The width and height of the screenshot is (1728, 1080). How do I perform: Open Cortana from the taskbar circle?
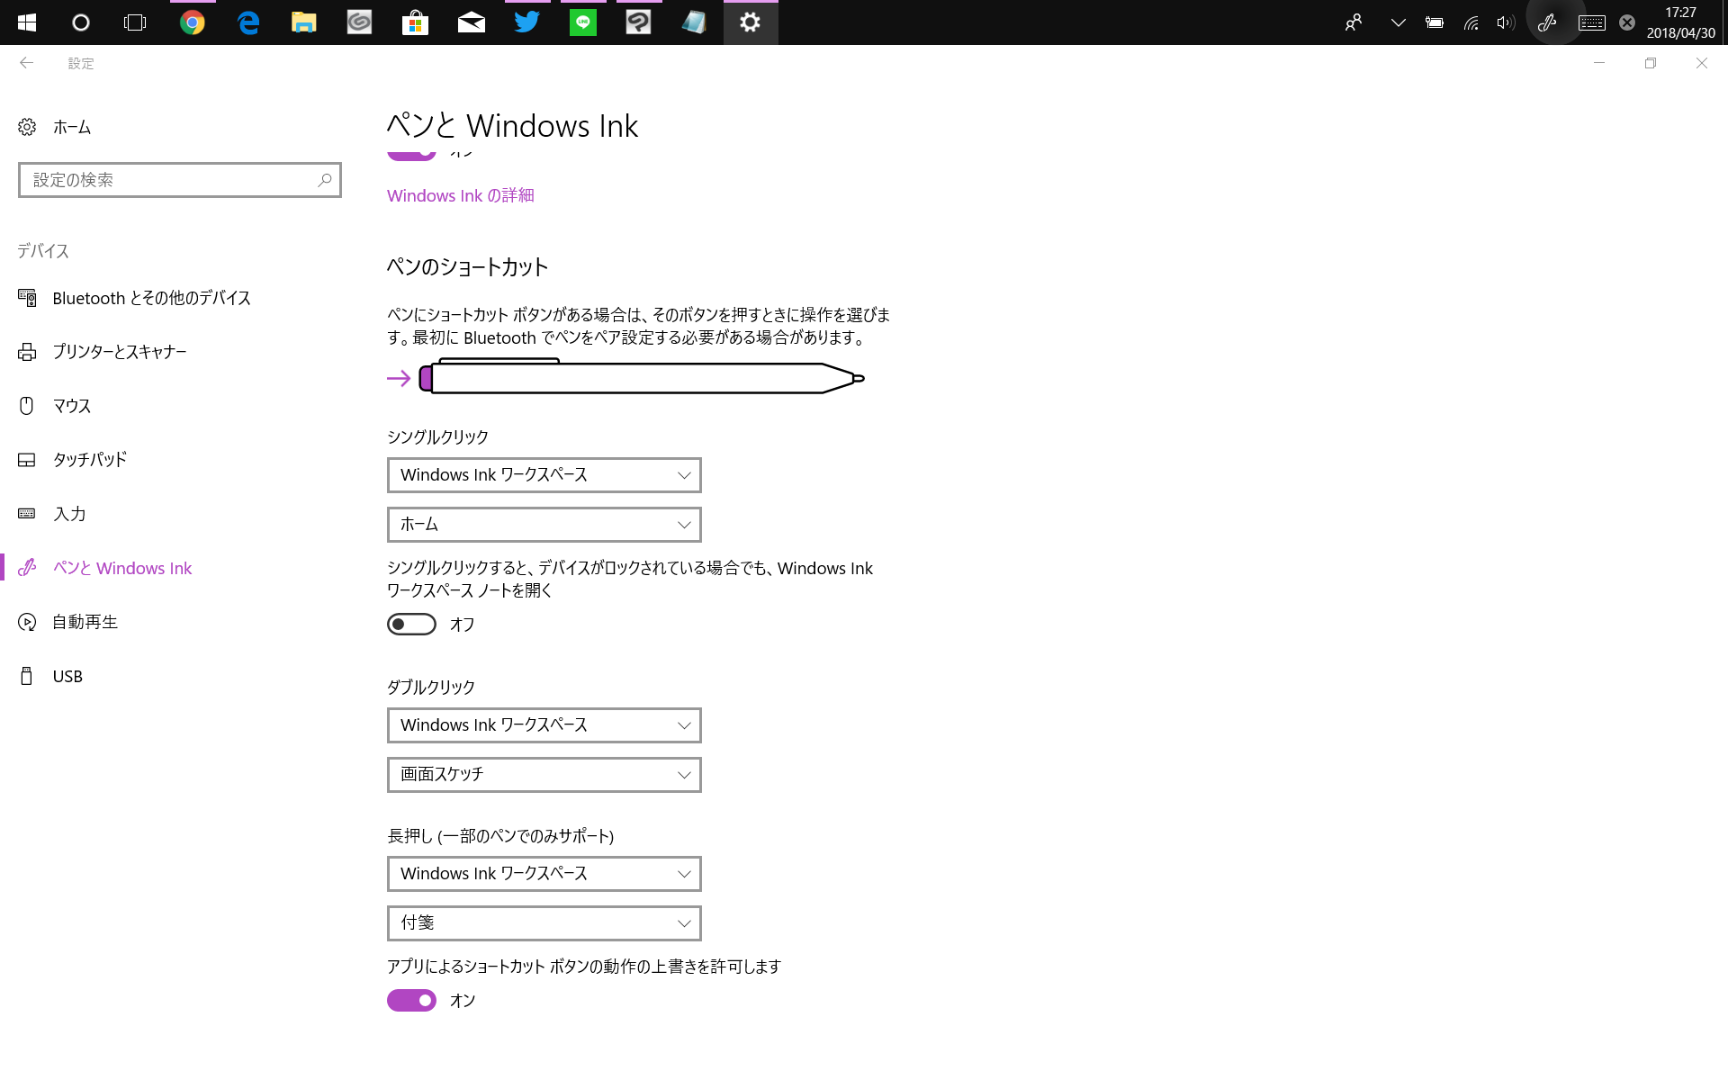pos(81,22)
